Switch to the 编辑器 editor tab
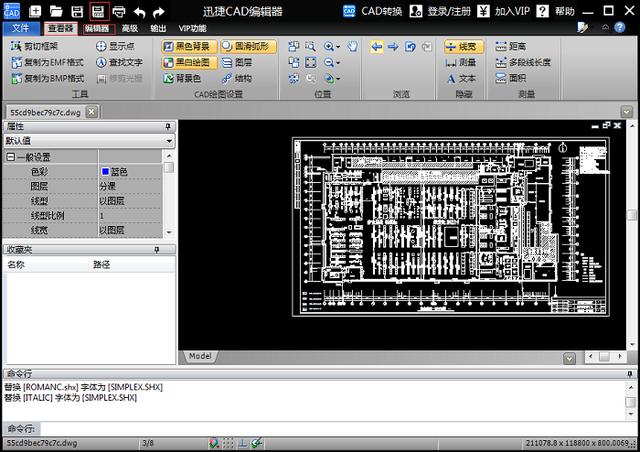This screenshot has height=452, width=640. point(98,28)
